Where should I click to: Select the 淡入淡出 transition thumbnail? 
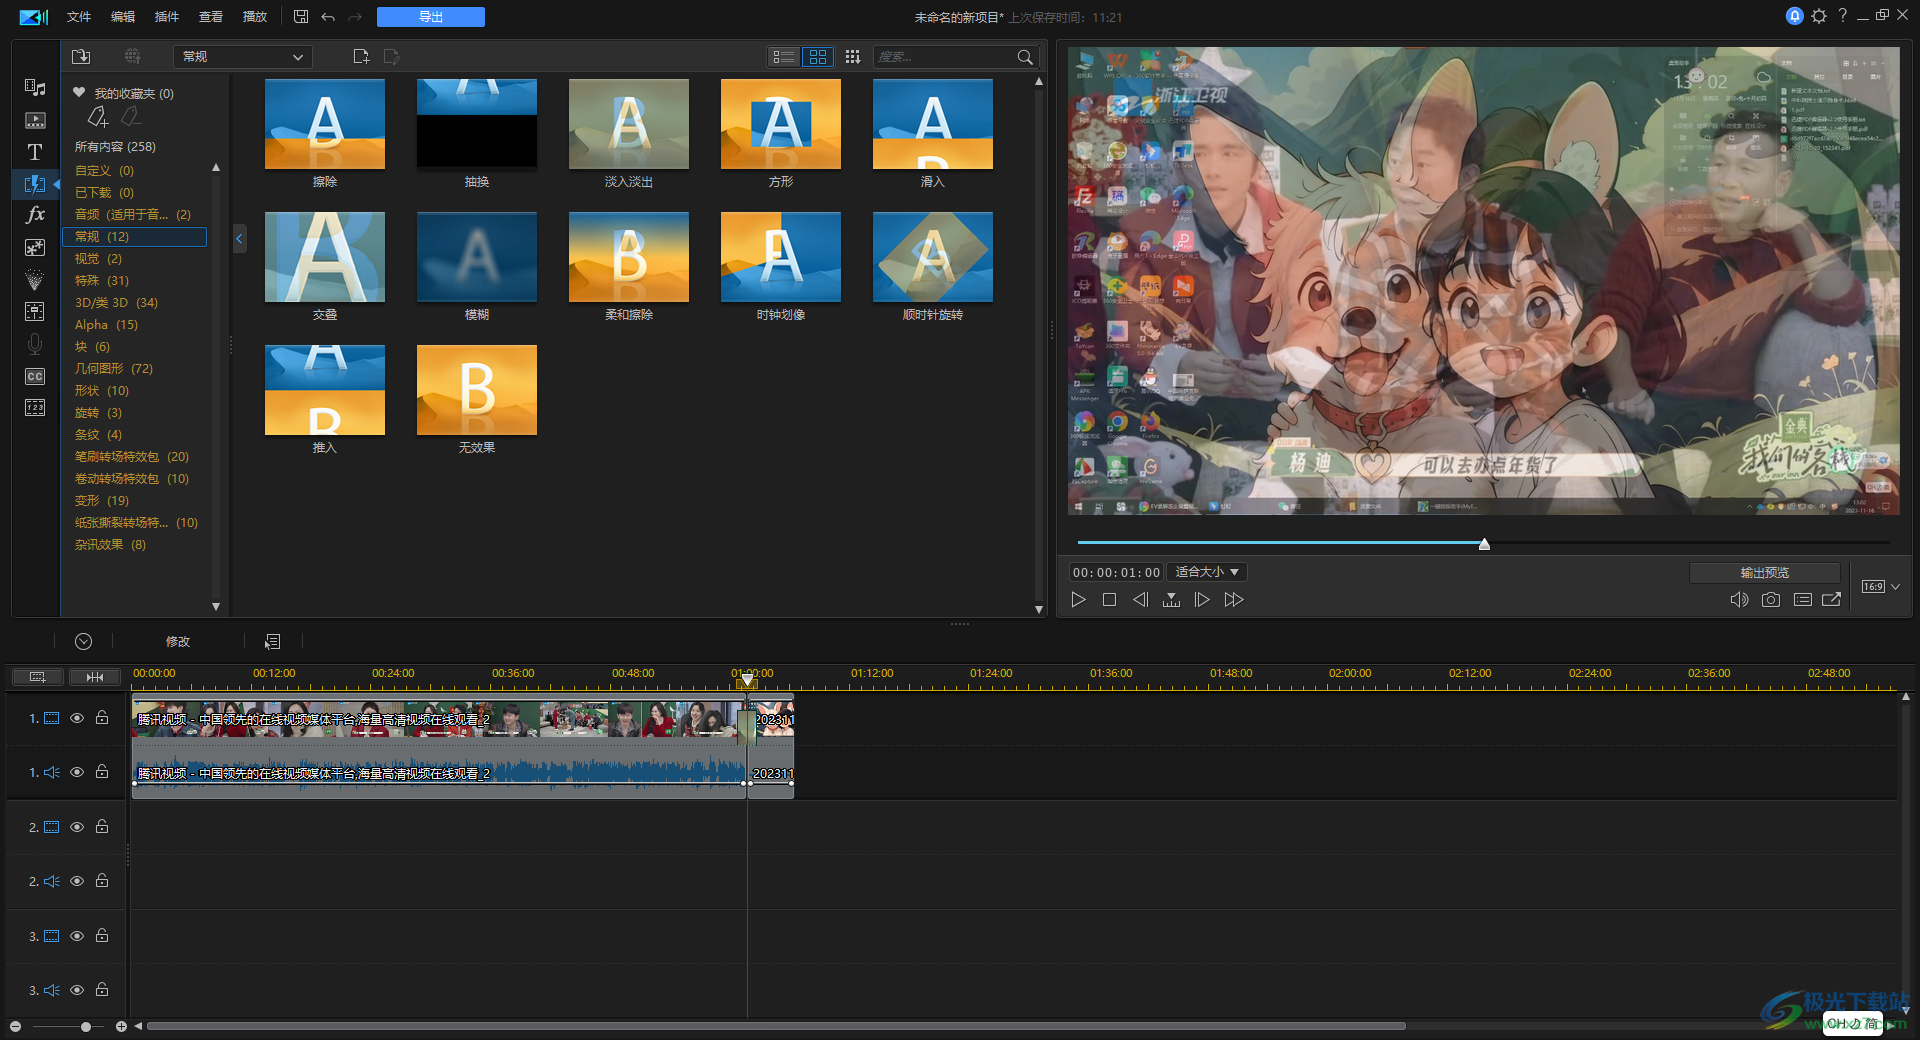(x=629, y=124)
